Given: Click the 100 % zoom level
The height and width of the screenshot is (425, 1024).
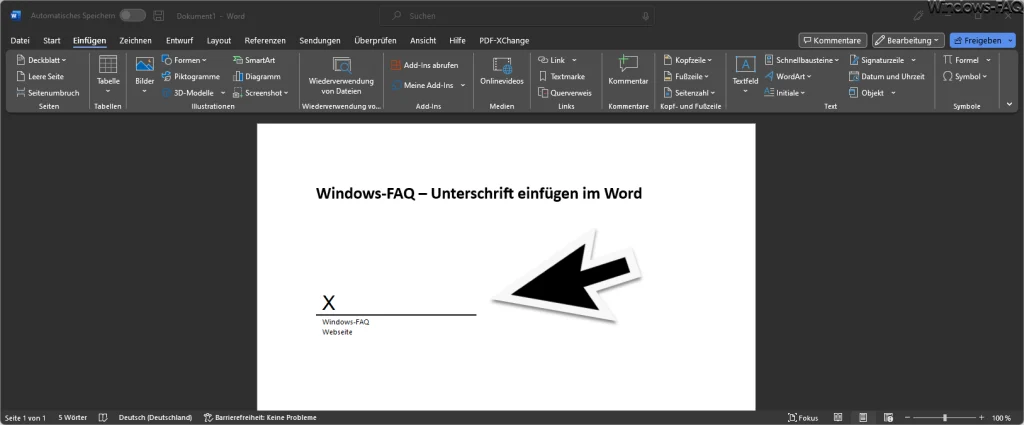Looking at the screenshot, I should tap(1001, 417).
